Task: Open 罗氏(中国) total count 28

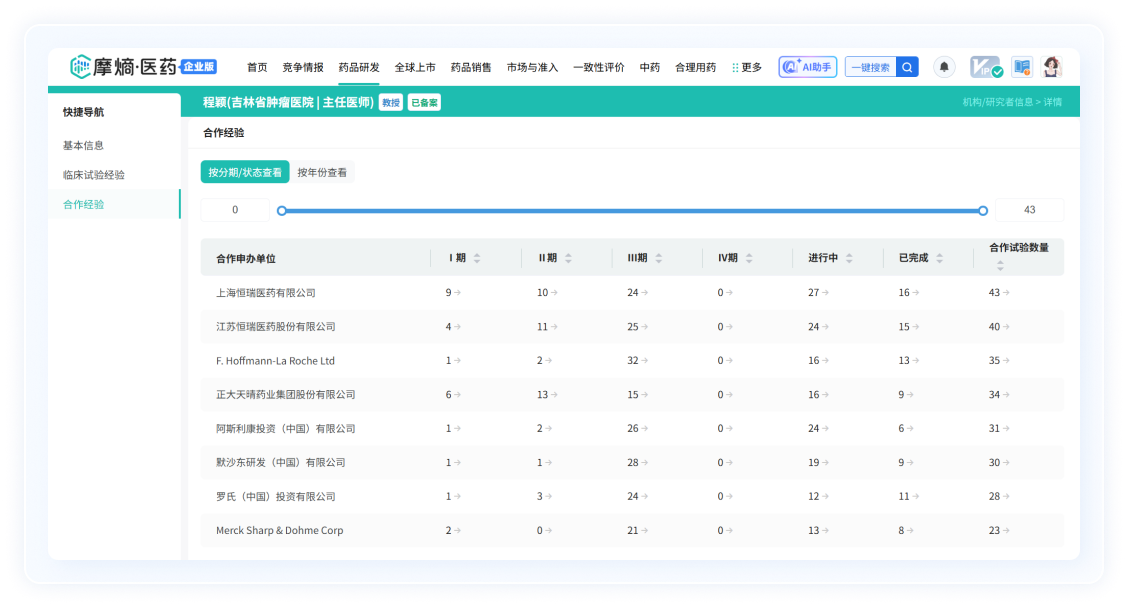Action: [999, 496]
